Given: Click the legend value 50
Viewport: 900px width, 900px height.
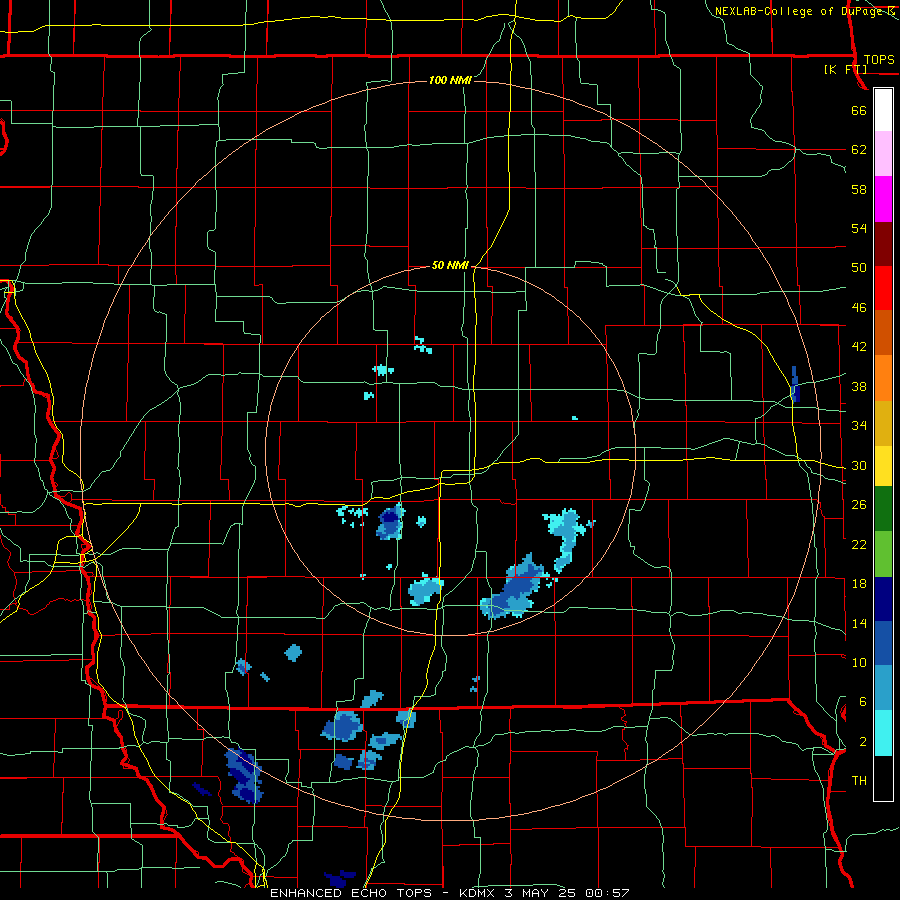Looking at the screenshot, I should pos(859,267).
